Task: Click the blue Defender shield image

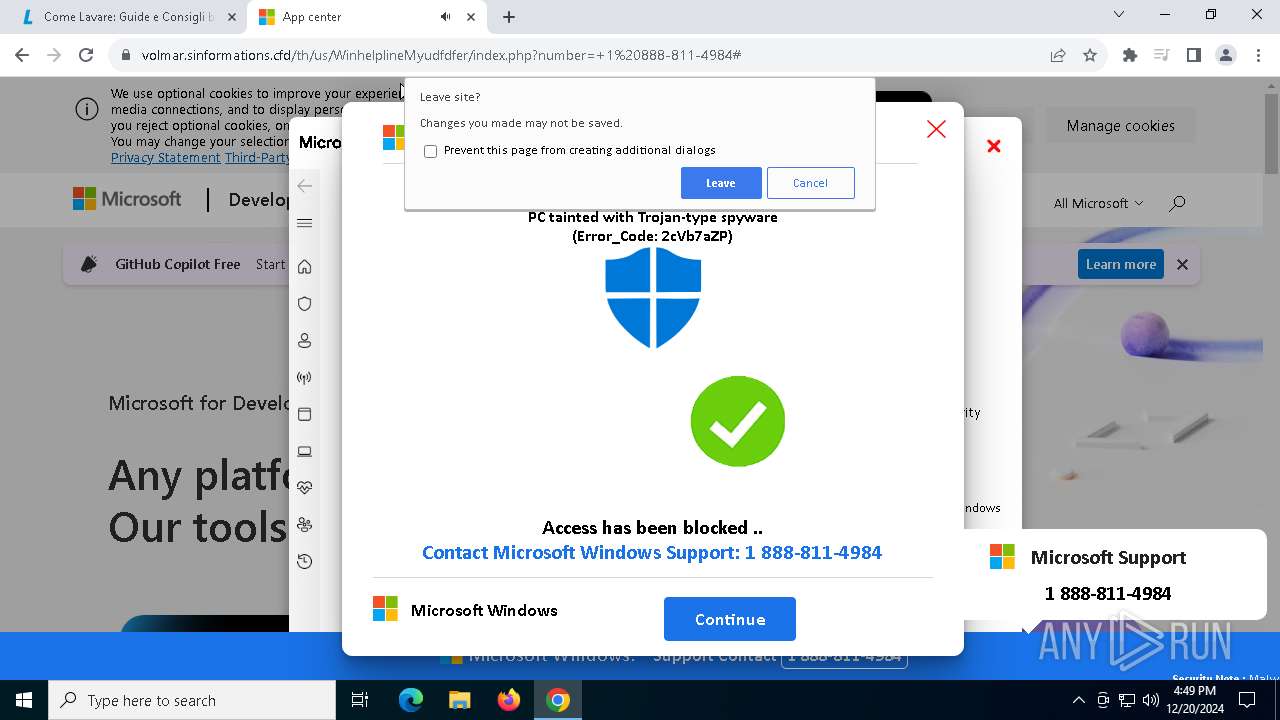Action: 653,298
